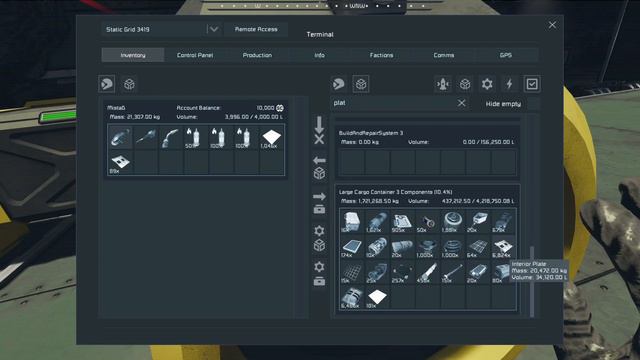Image resolution: width=640 pixels, height=360 pixels.
Task: Clear the 'plat' search with X
Action: pyautogui.click(x=461, y=103)
